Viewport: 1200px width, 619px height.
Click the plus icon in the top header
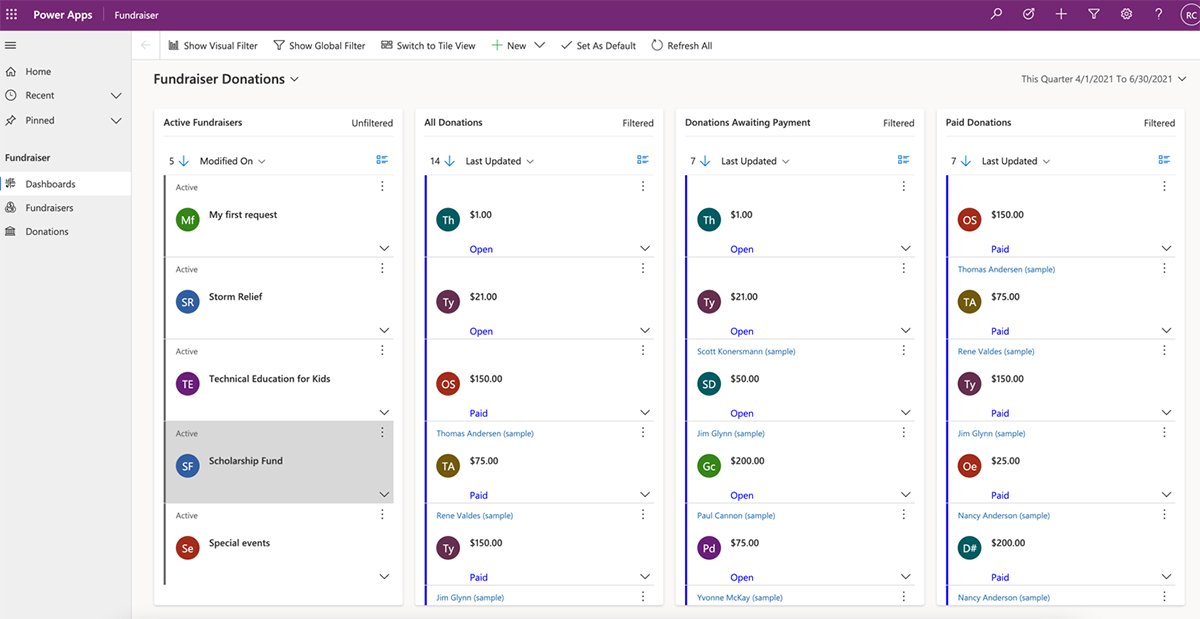coord(1061,15)
